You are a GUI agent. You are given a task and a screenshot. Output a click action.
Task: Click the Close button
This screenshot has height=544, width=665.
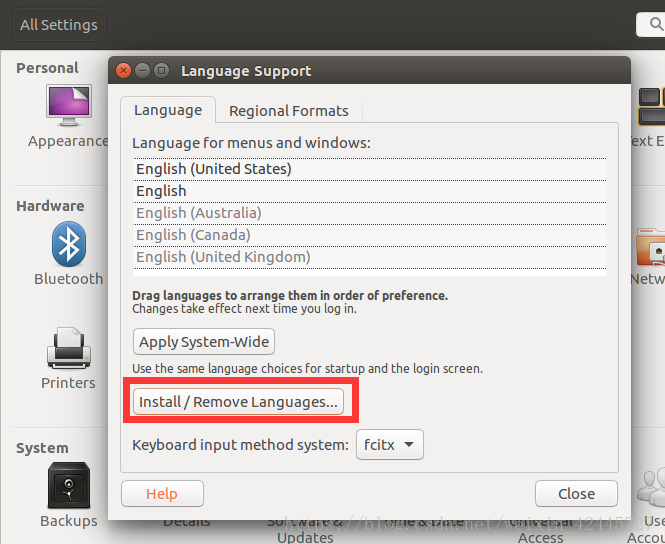pos(576,494)
